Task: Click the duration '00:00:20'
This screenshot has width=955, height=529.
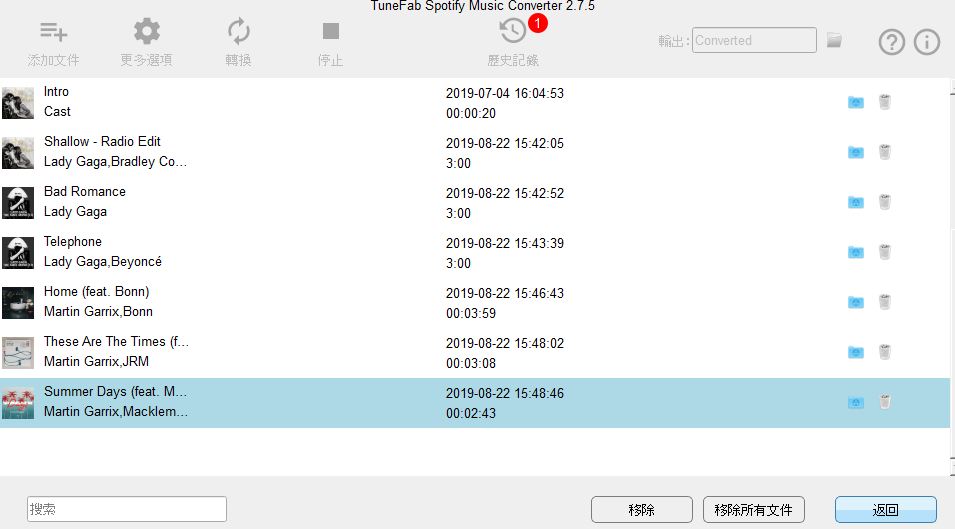Action: [471, 113]
